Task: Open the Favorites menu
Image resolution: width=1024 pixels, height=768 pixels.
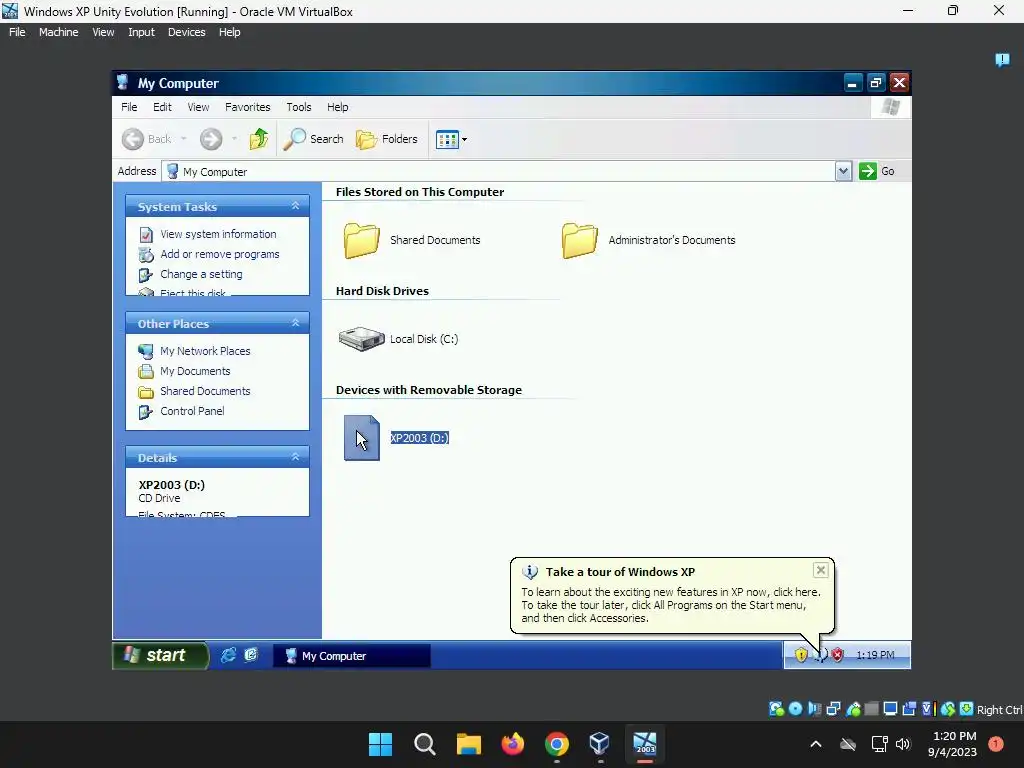Action: coord(248,107)
